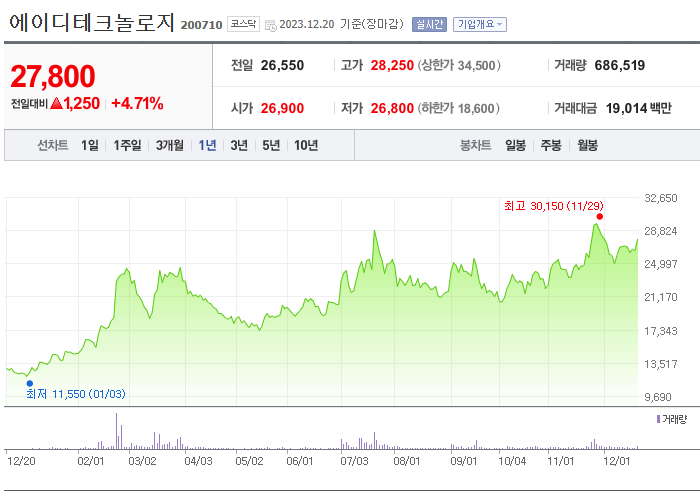Click the 2023.12.20 기준(장마감) date text
The width and height of the screenshot is (700, 491).
point(342,24)
